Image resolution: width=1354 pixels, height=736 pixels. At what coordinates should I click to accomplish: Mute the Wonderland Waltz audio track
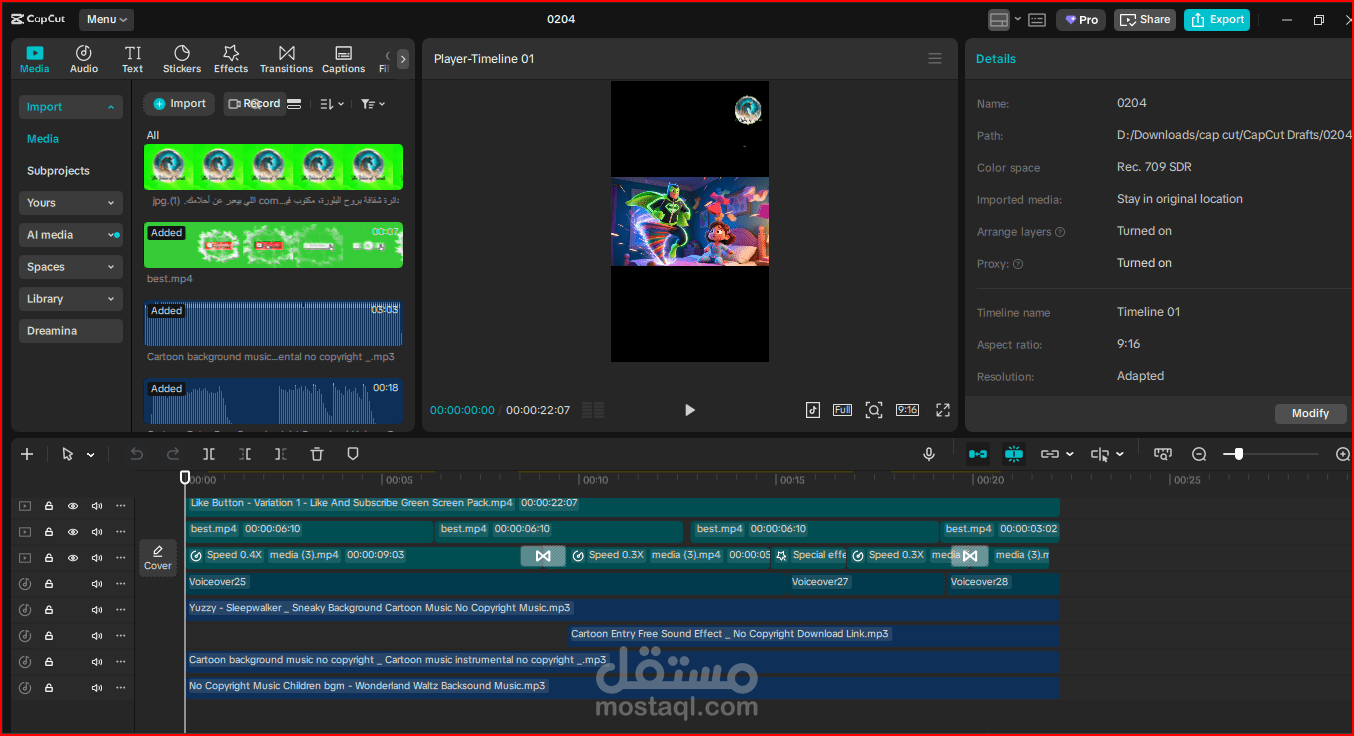point(97,688)
